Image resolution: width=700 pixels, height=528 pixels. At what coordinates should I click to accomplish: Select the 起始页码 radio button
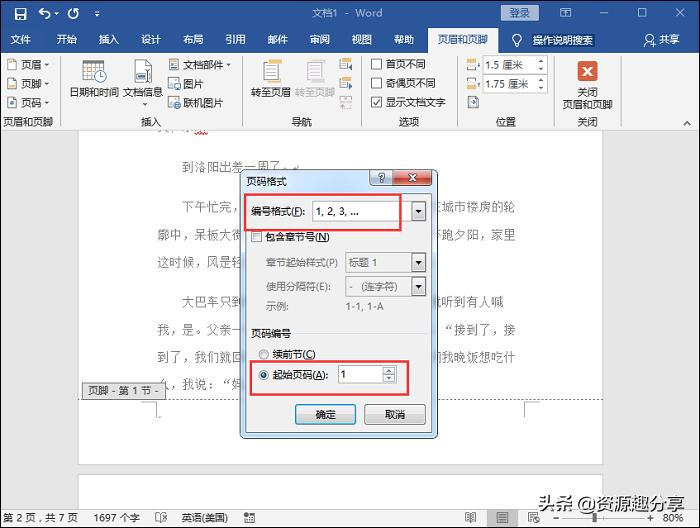(x=264, y=375)
